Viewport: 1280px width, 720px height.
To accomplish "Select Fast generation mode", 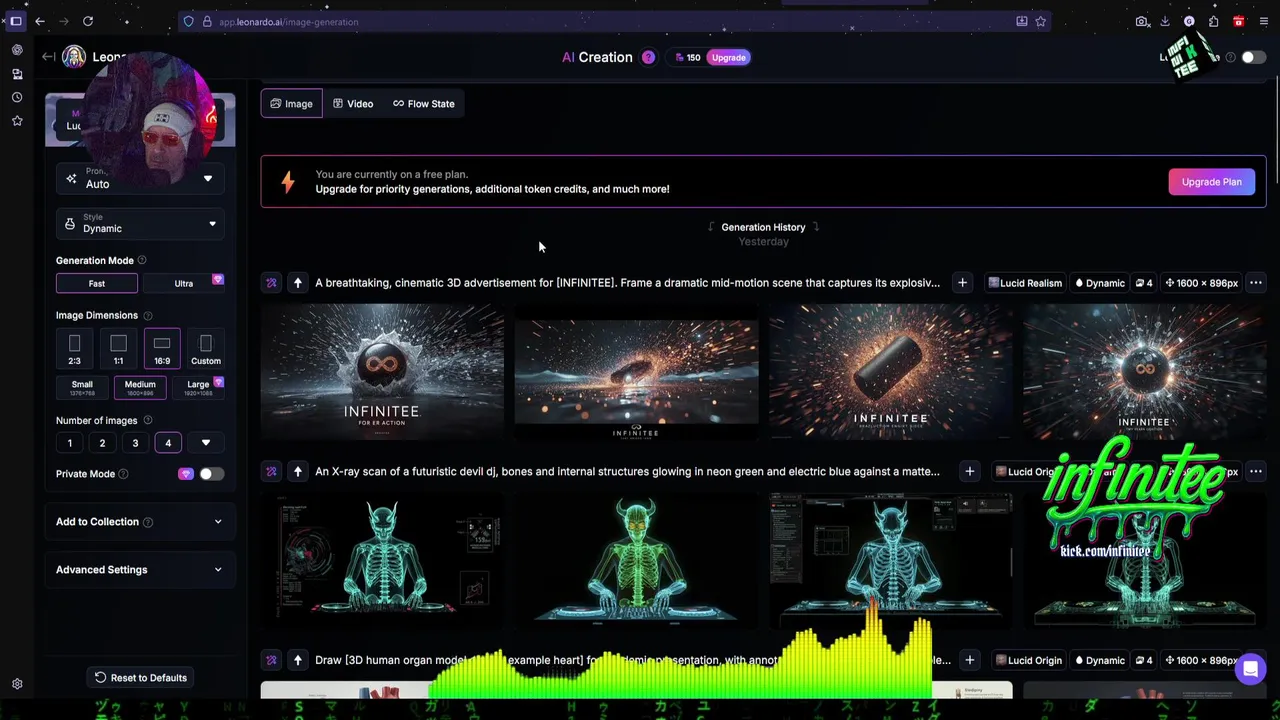I will click(97, 284).
